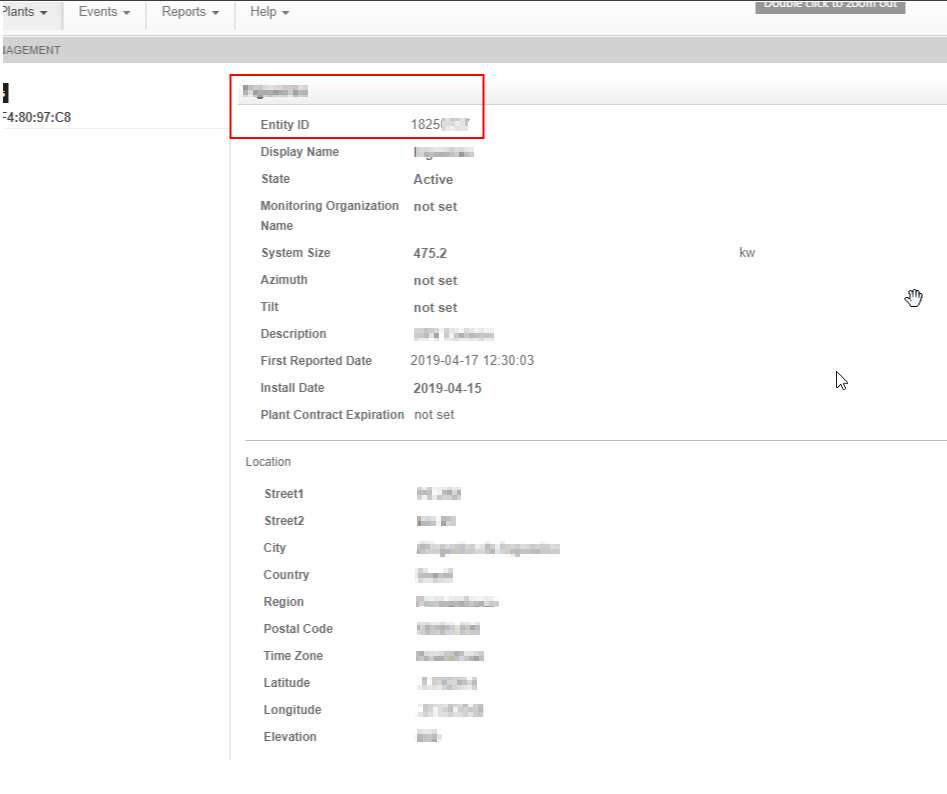Screen dimensions: 947x794
Task: Click the blurred Display Name value
Action: click(x=443, y=153)
